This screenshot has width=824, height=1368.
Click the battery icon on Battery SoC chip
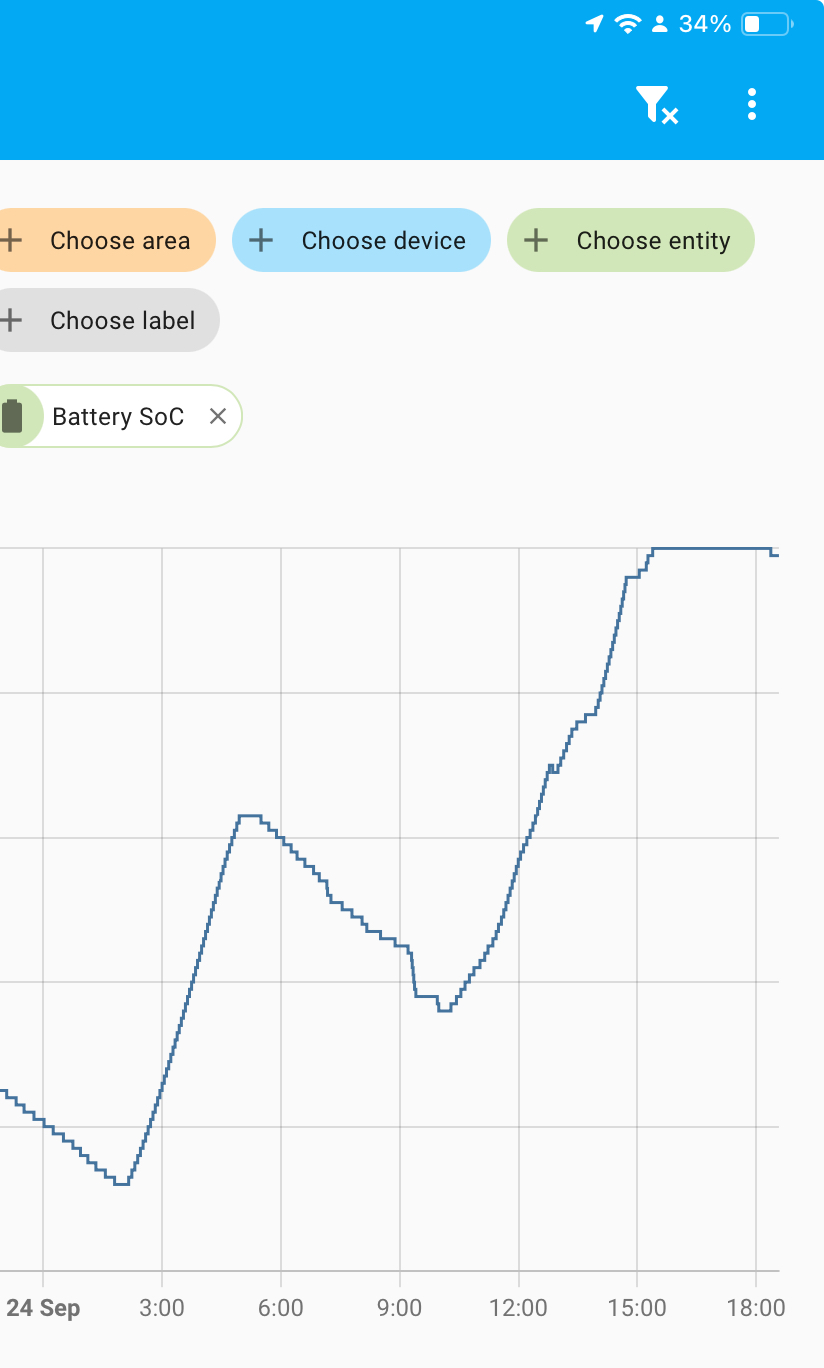[x=12, y=416]
